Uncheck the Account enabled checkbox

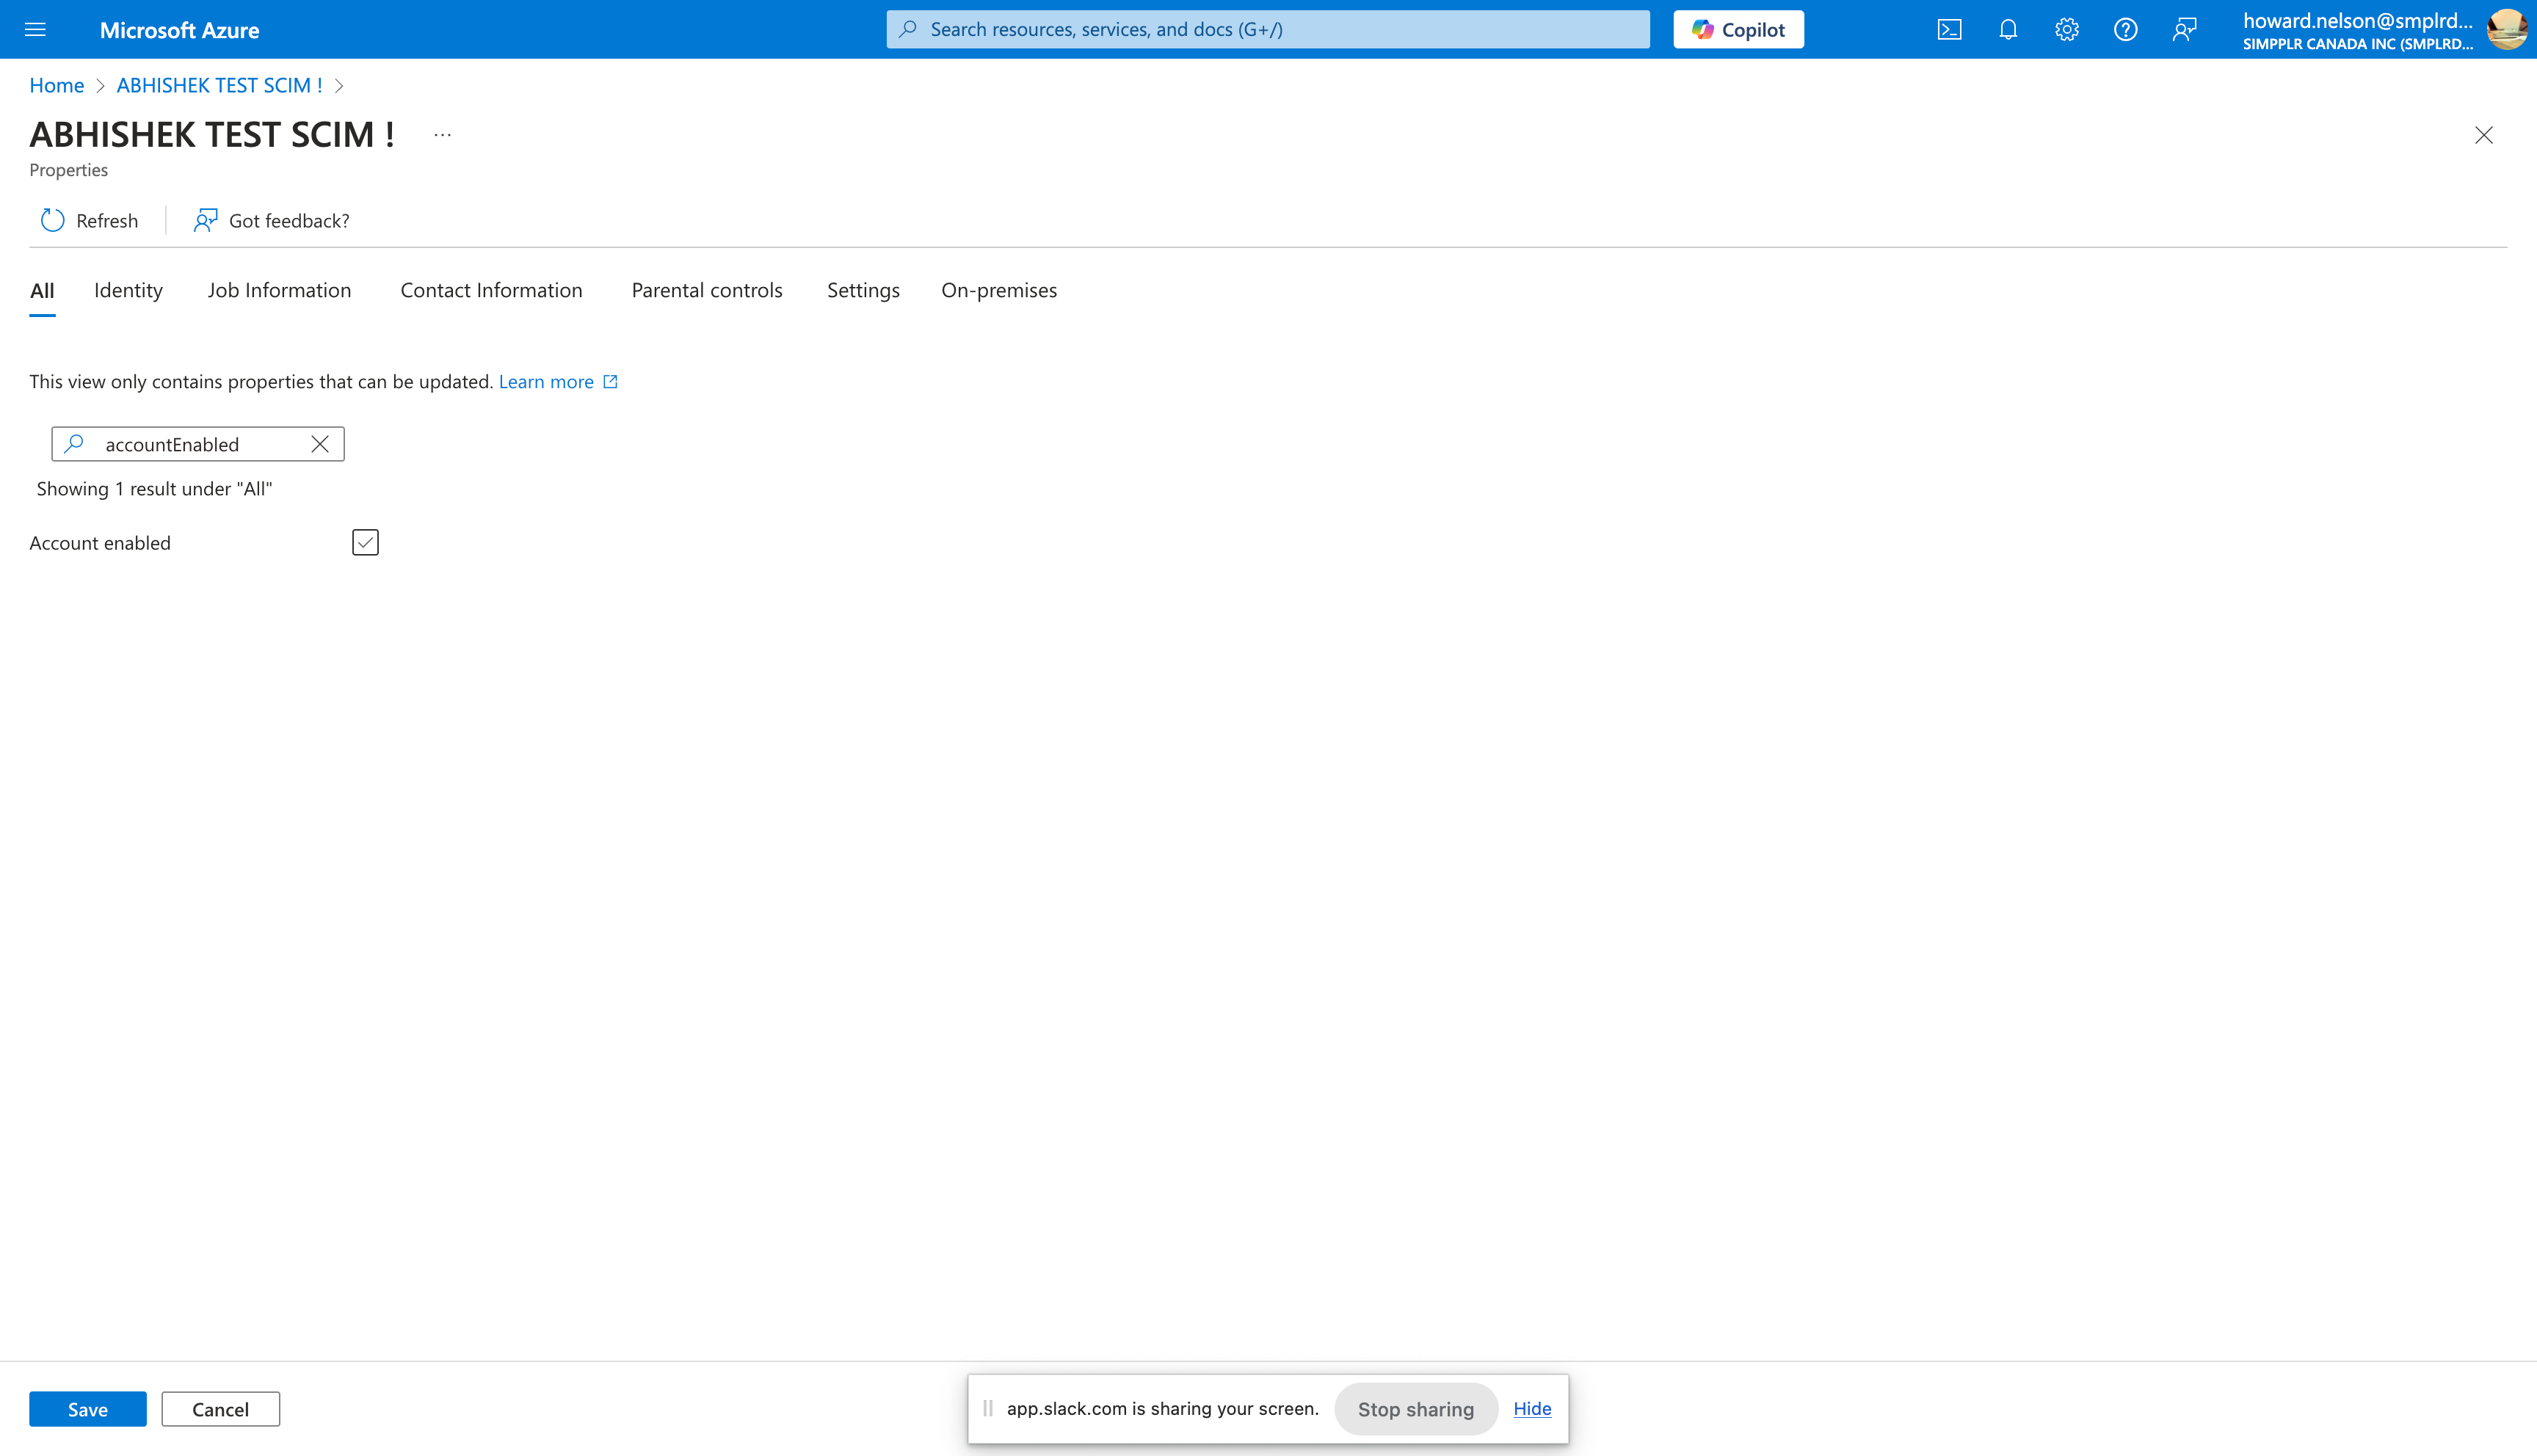(365, 542)
